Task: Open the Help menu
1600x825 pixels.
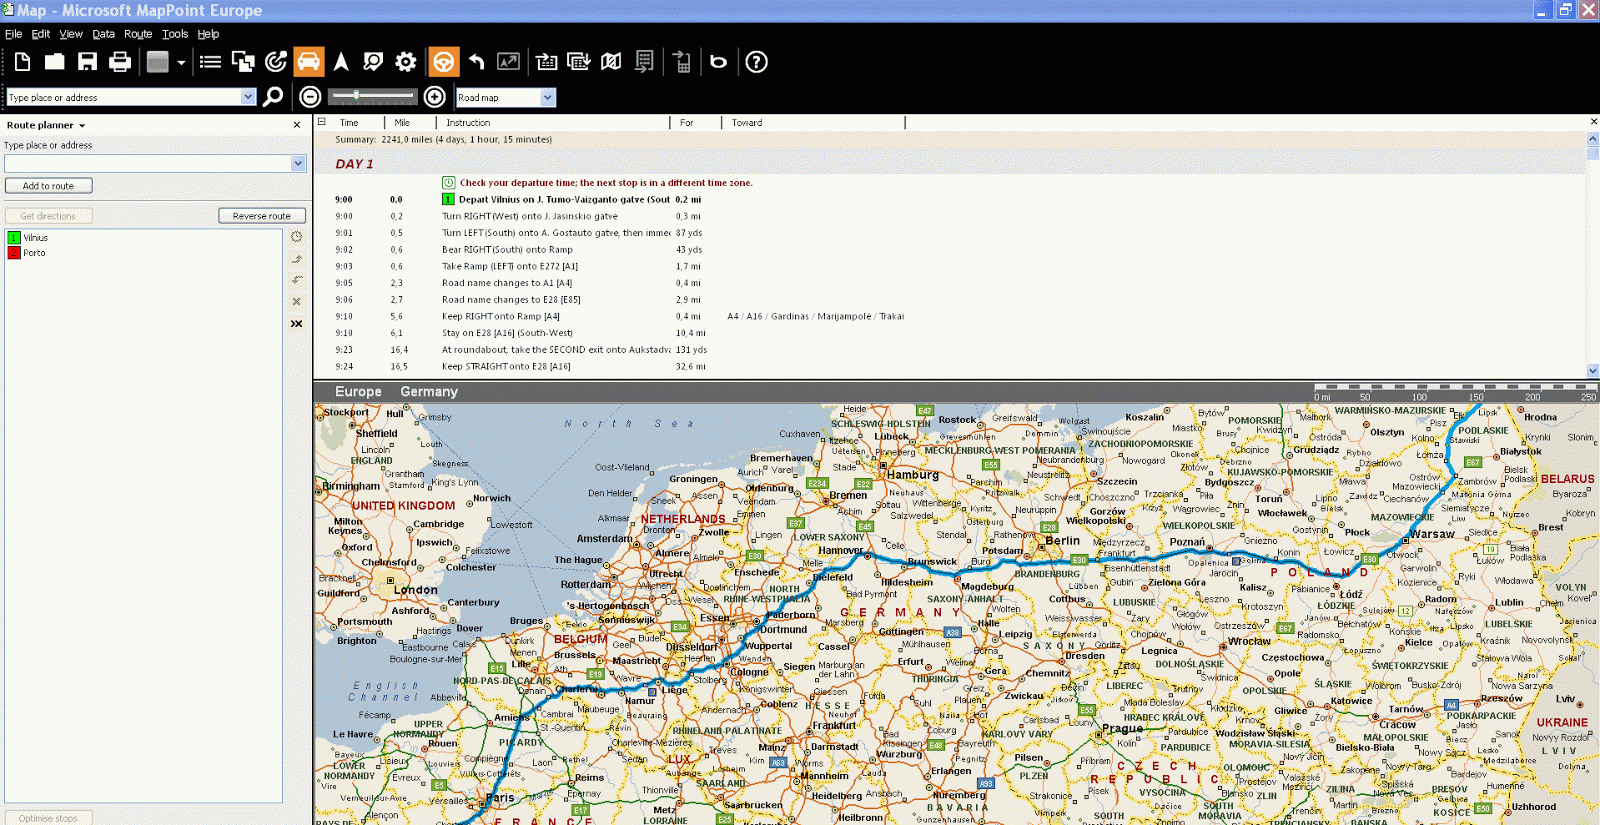Action: coord(208,34)
